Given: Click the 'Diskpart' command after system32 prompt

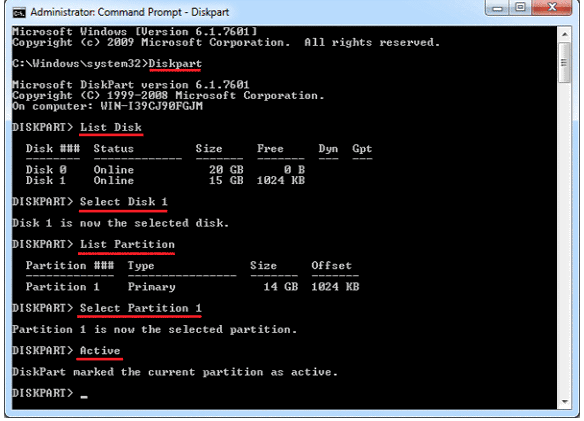Looking at the screenshot, I should click(x=175, y=64).
